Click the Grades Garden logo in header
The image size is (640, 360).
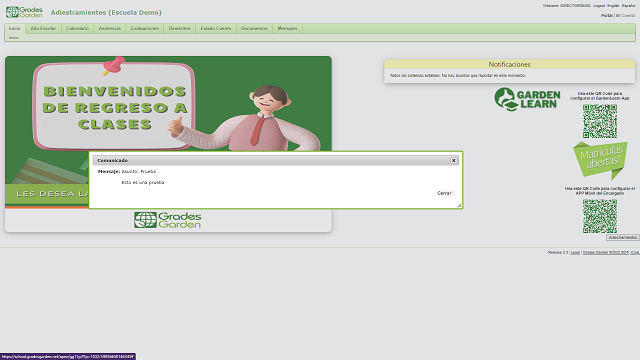click(x=24, y=12)
